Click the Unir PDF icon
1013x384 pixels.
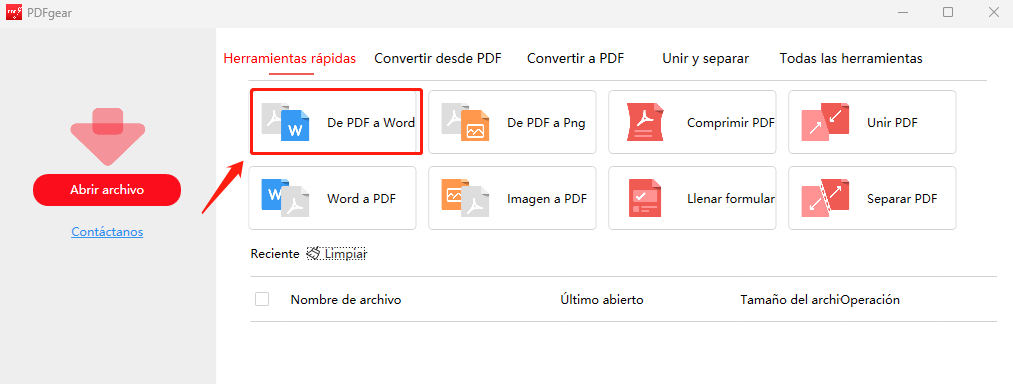pyautogui.click(x=825, y=122)
